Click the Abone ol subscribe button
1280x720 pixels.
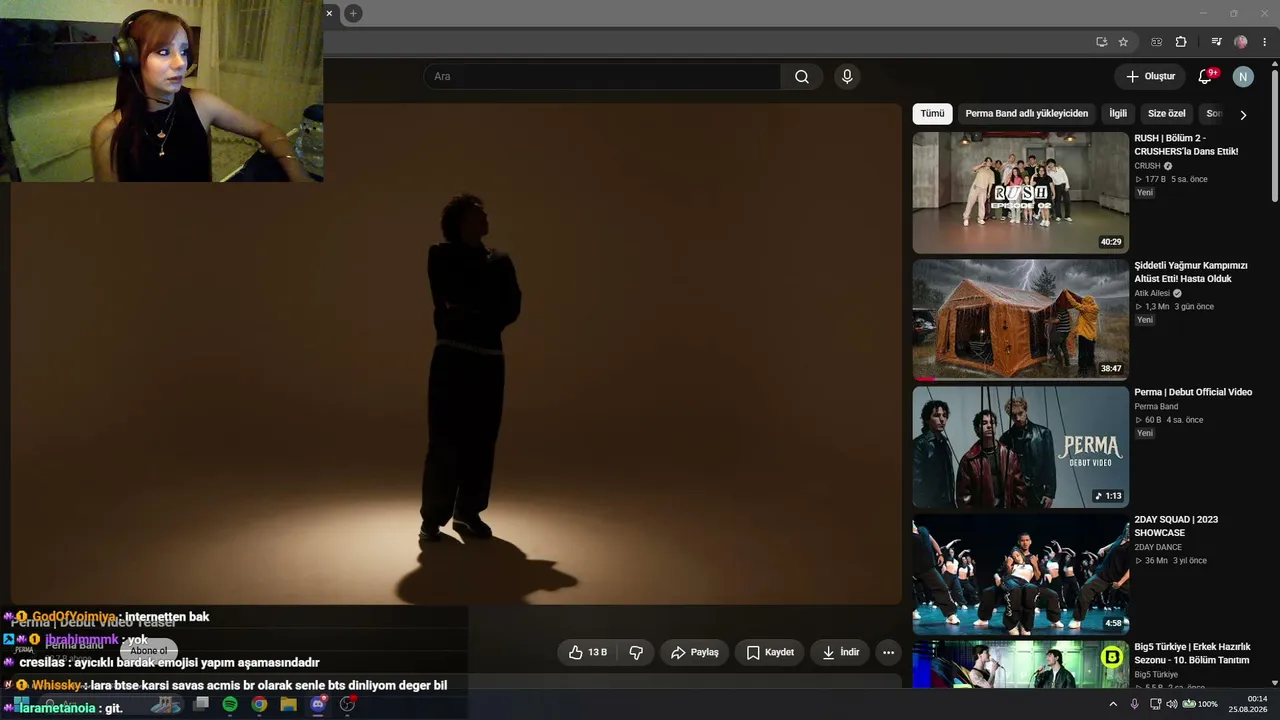pos(149,651)
